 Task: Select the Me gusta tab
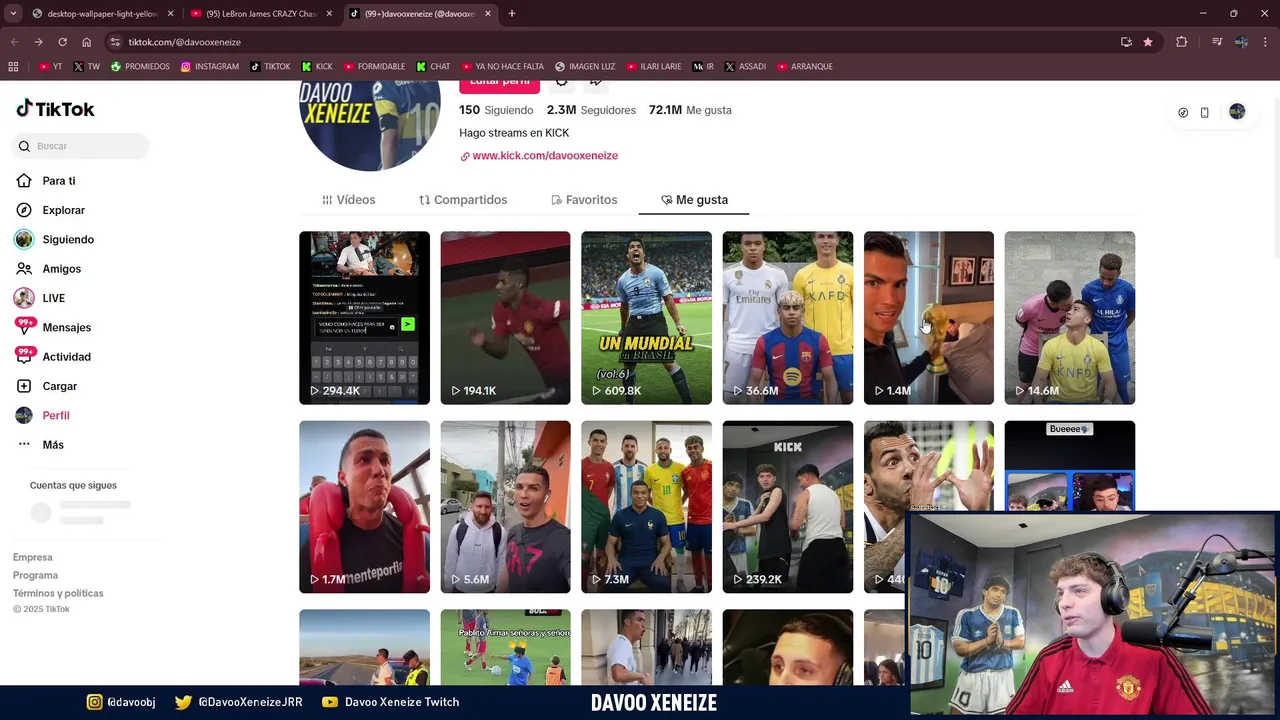694,200
